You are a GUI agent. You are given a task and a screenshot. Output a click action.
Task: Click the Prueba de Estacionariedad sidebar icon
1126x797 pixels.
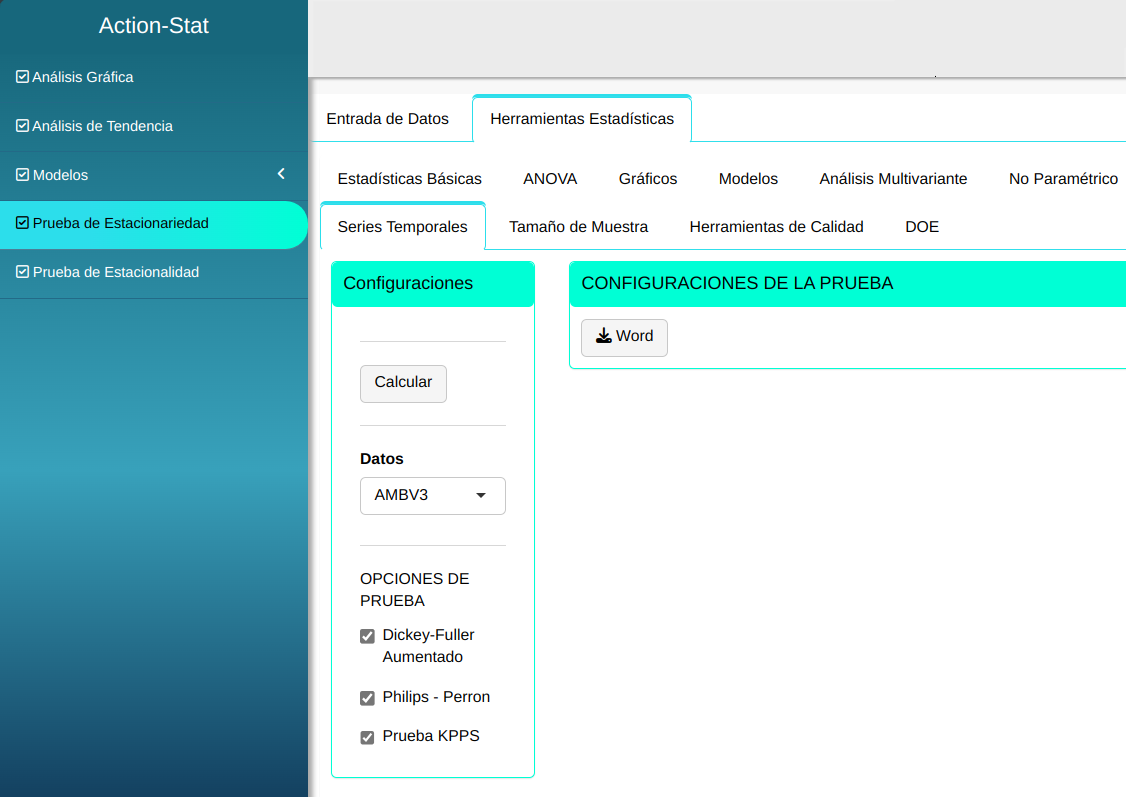pyautogui.click(x=22, y=223)
